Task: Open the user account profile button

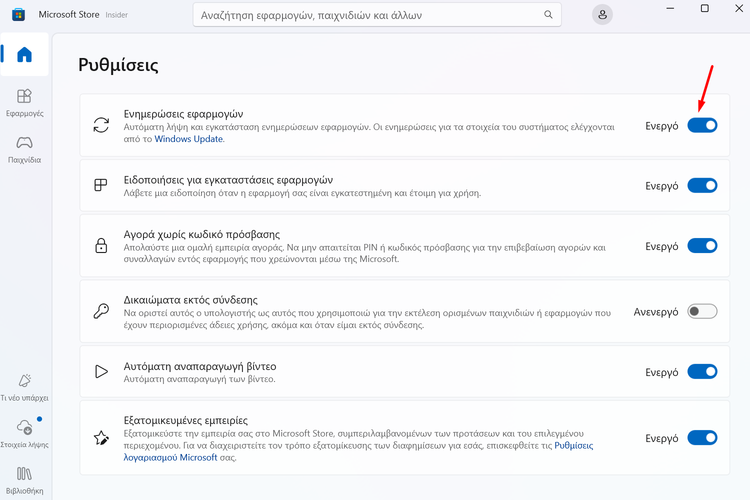Action: click(x=602, y=15)
